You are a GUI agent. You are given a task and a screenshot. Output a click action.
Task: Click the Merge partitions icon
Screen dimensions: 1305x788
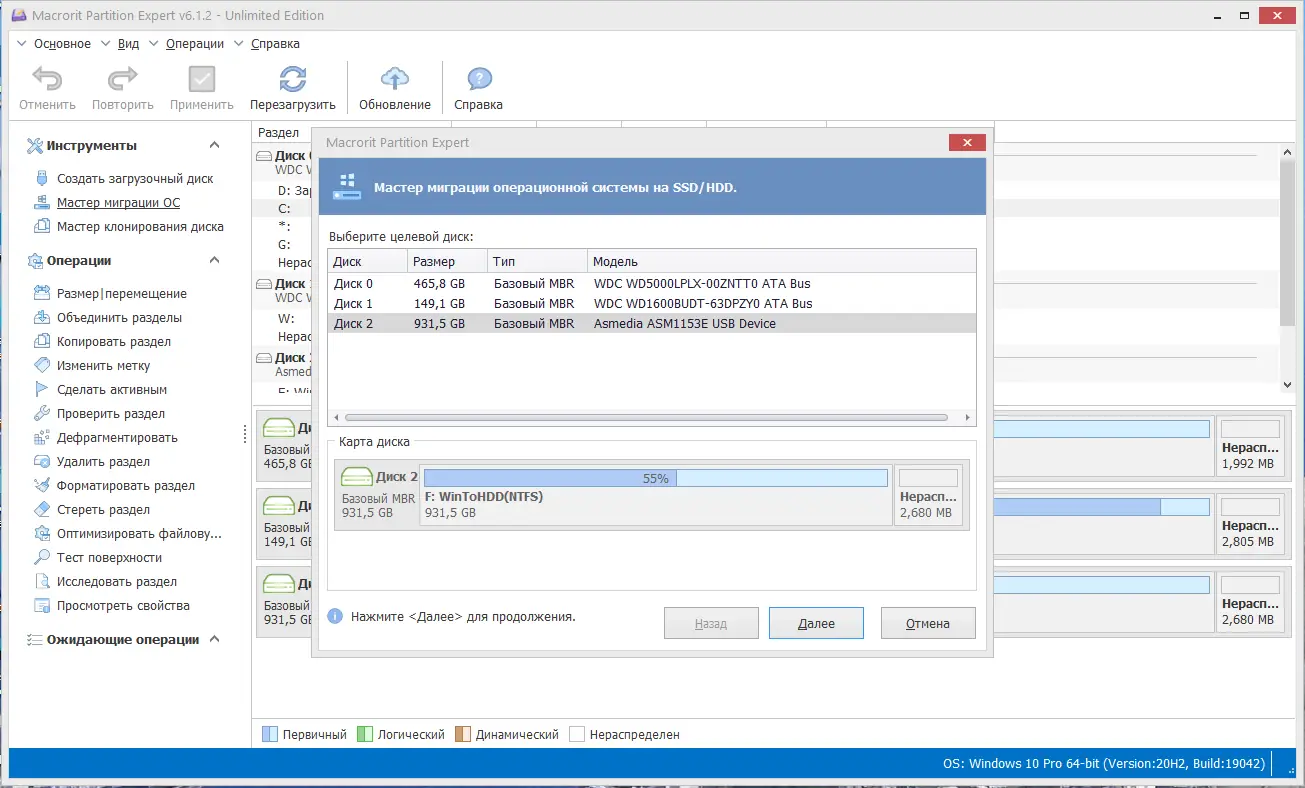pyautogui.click(x=41, y=318)
